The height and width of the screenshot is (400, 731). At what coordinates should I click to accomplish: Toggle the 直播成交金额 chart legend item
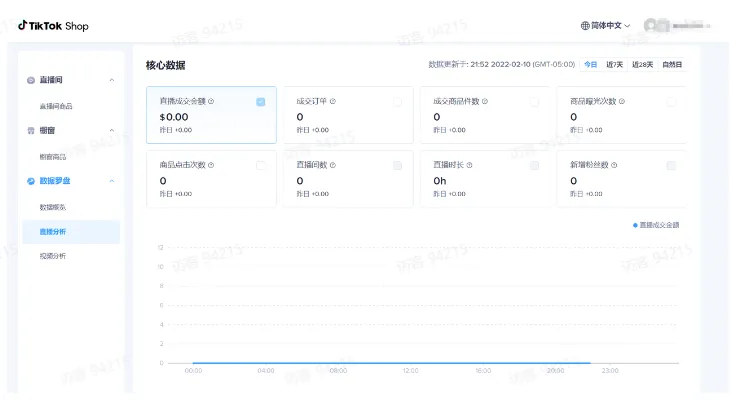coord(656,225)
